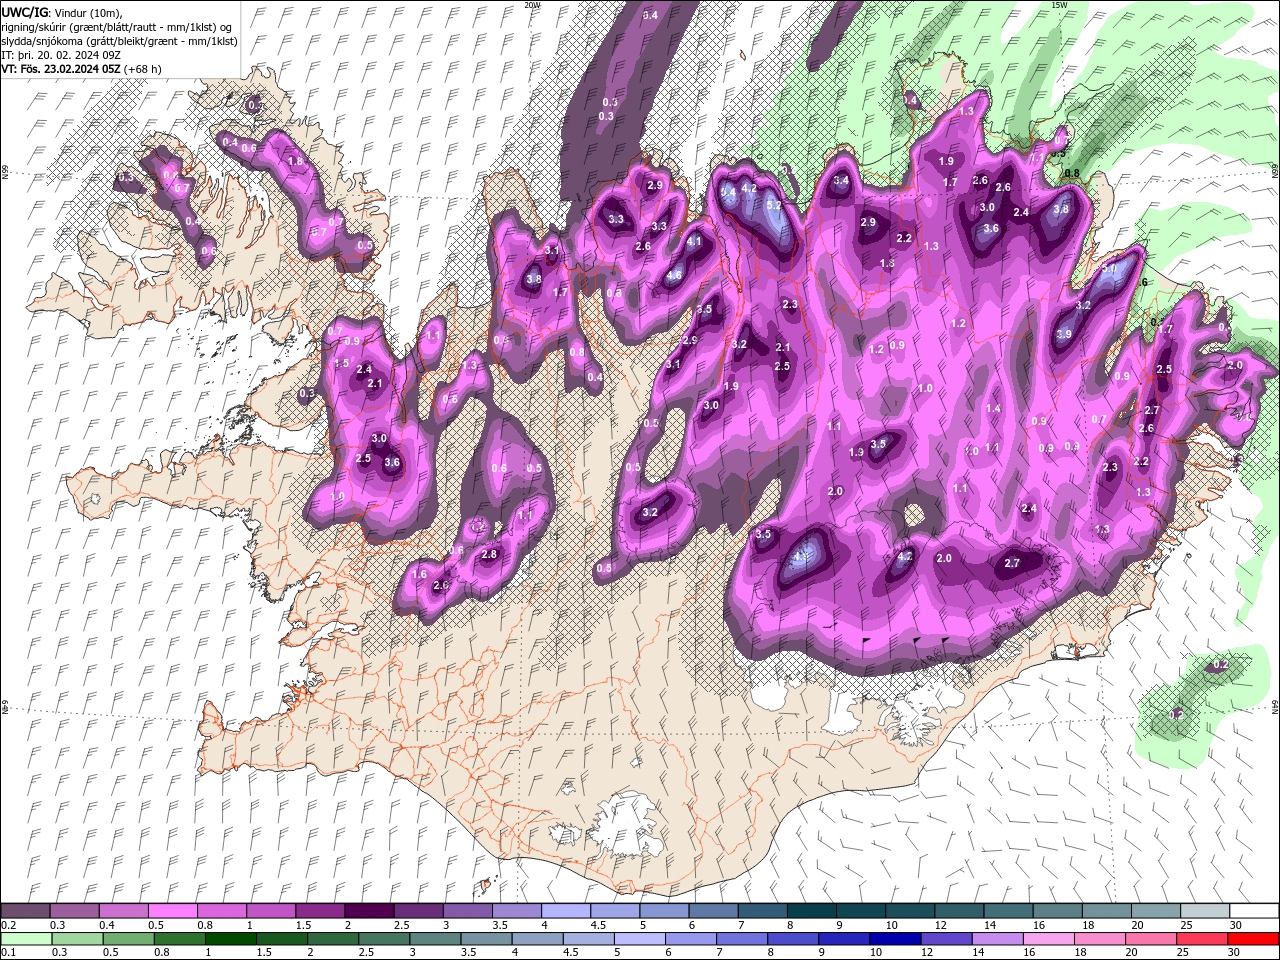This screenshot has height=960, width=1280.
Task: Click the pale green 0.1–0.3 swatch in bottom legend
Action: [25, 939]
